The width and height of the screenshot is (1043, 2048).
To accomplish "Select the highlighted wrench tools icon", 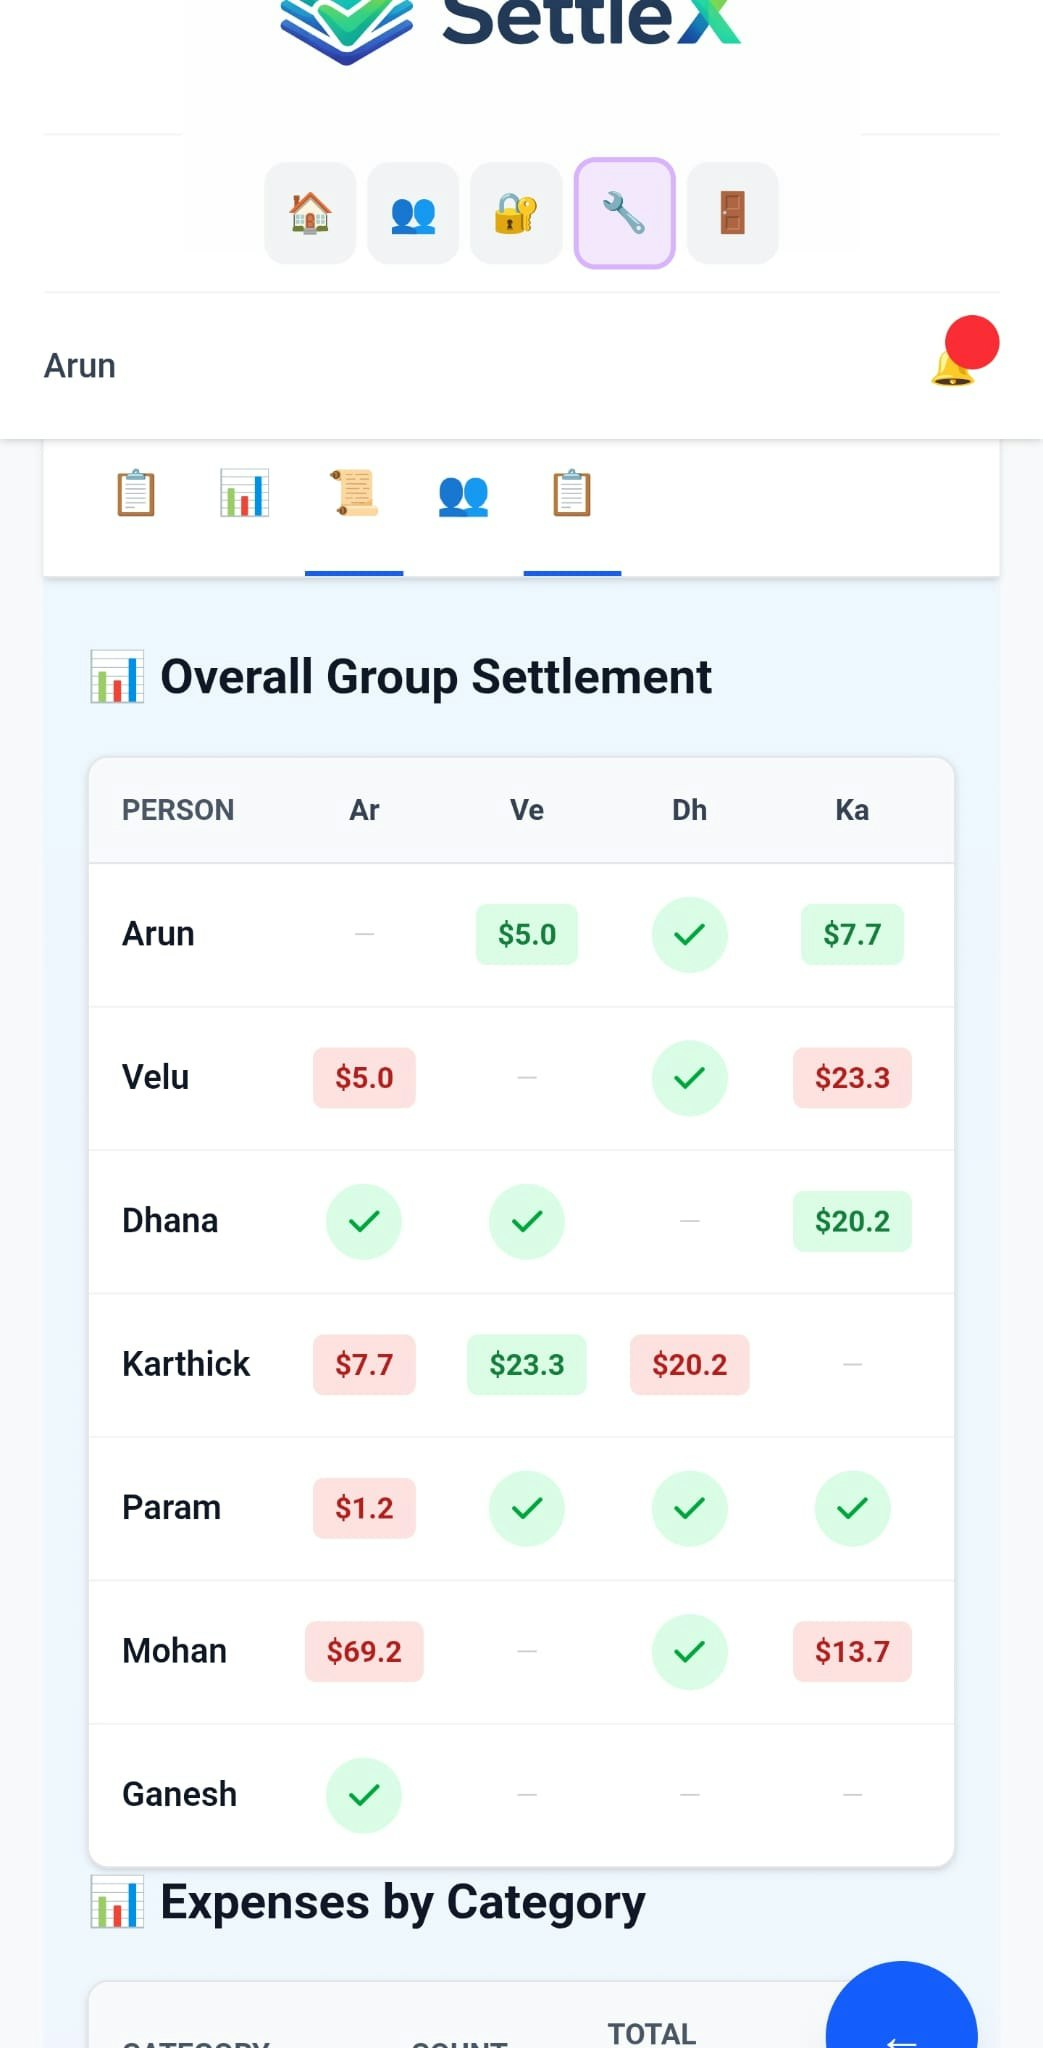I will pyautogui.click(x=624, y=213).
